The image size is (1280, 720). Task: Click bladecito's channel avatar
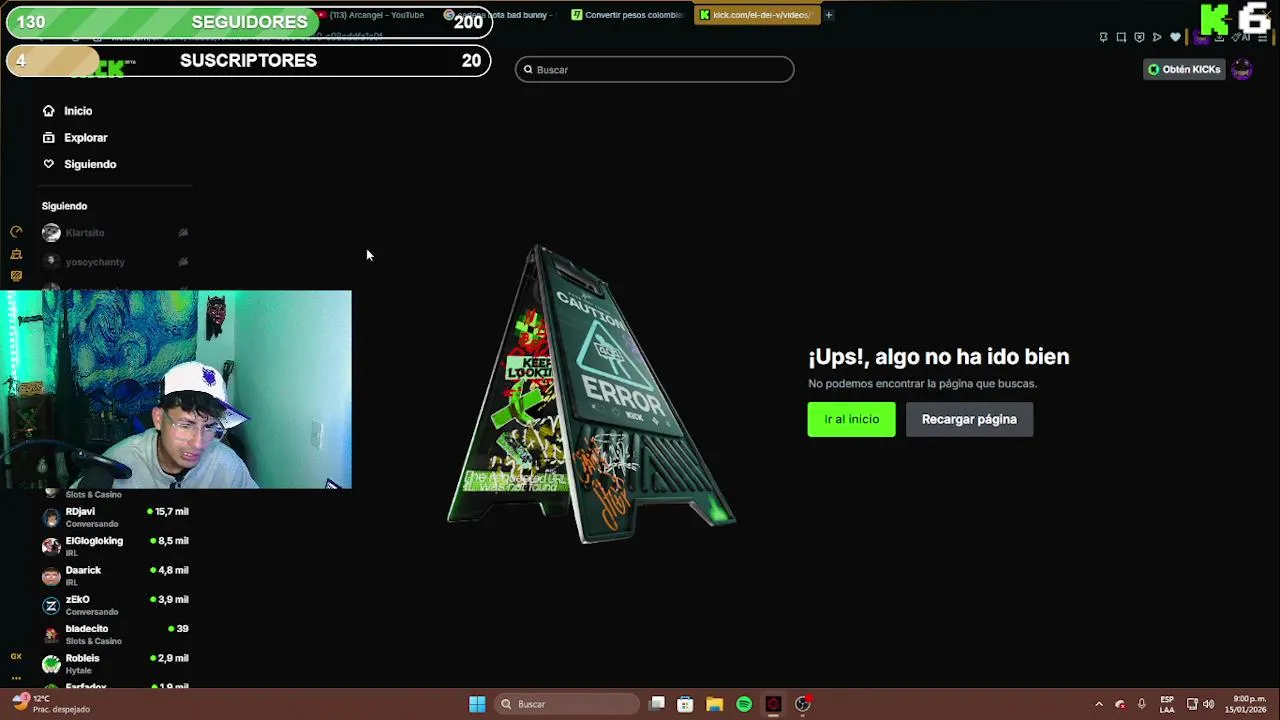point(51,634)
